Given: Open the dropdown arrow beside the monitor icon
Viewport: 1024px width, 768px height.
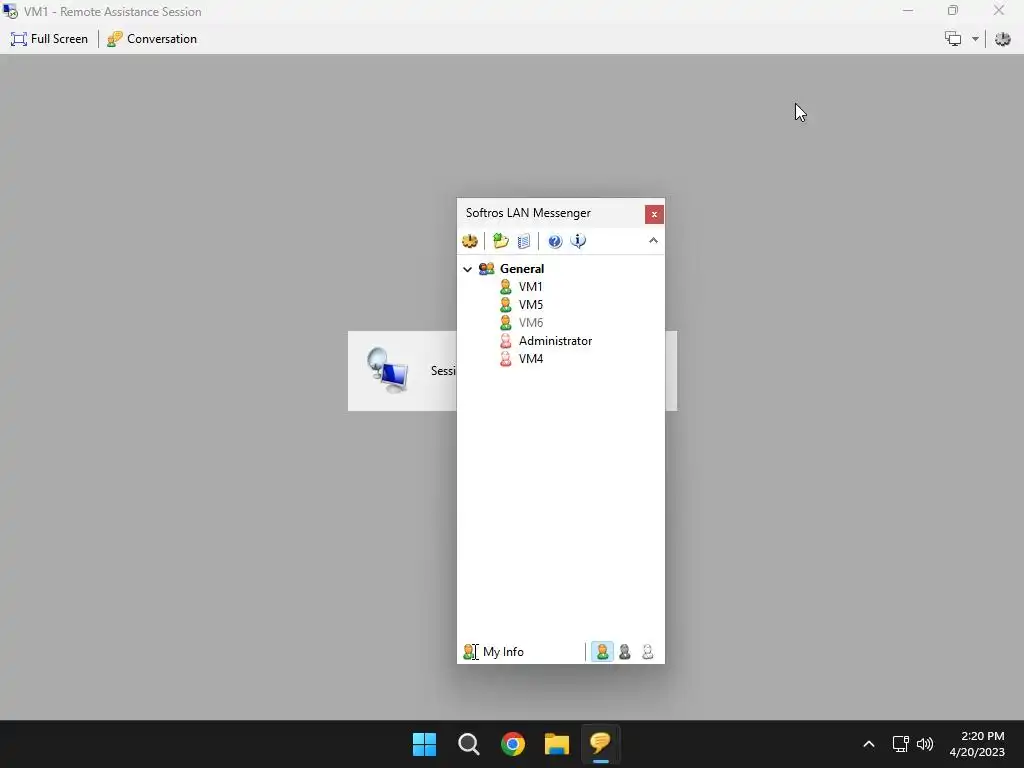Looking at the screenshot, I should pyautogui.click(x=974, y=39).
